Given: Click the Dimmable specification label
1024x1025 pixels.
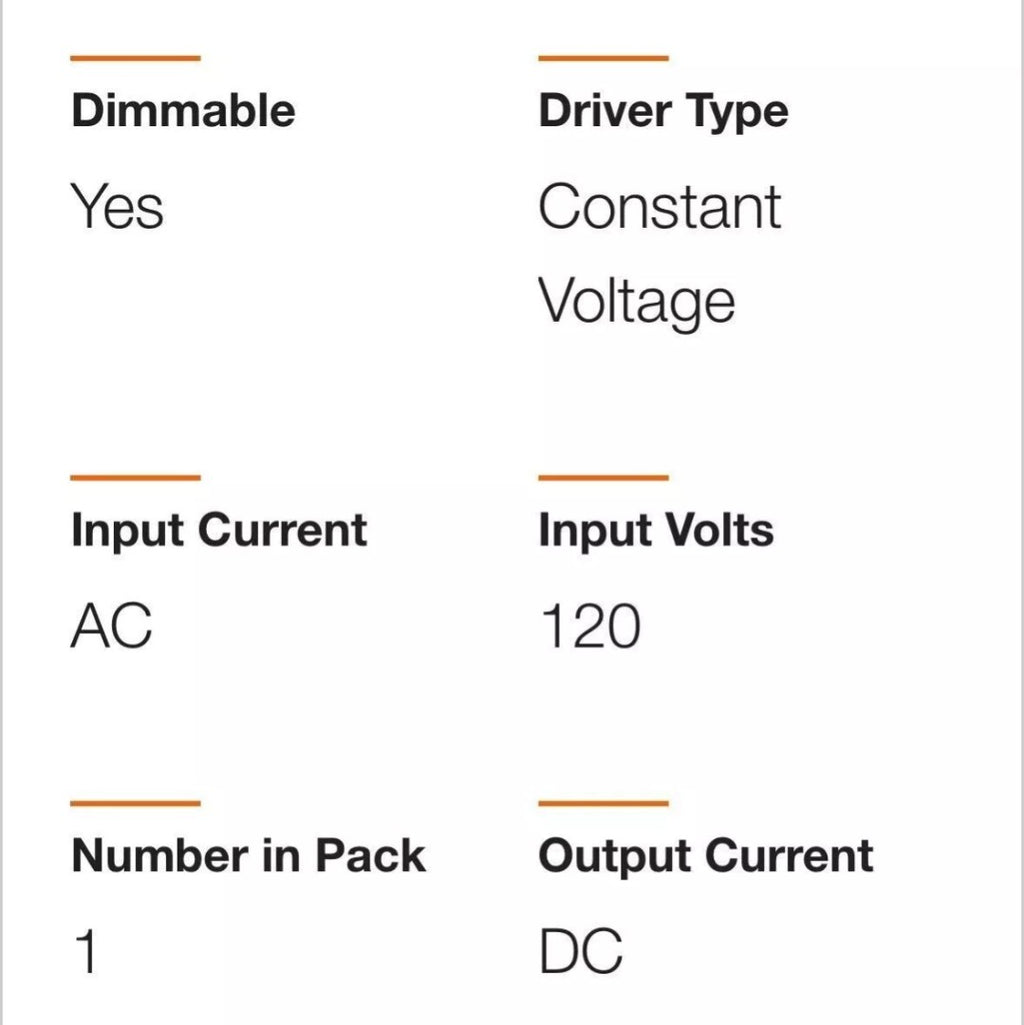Looking at the screenshot, I should coord(183,111).
